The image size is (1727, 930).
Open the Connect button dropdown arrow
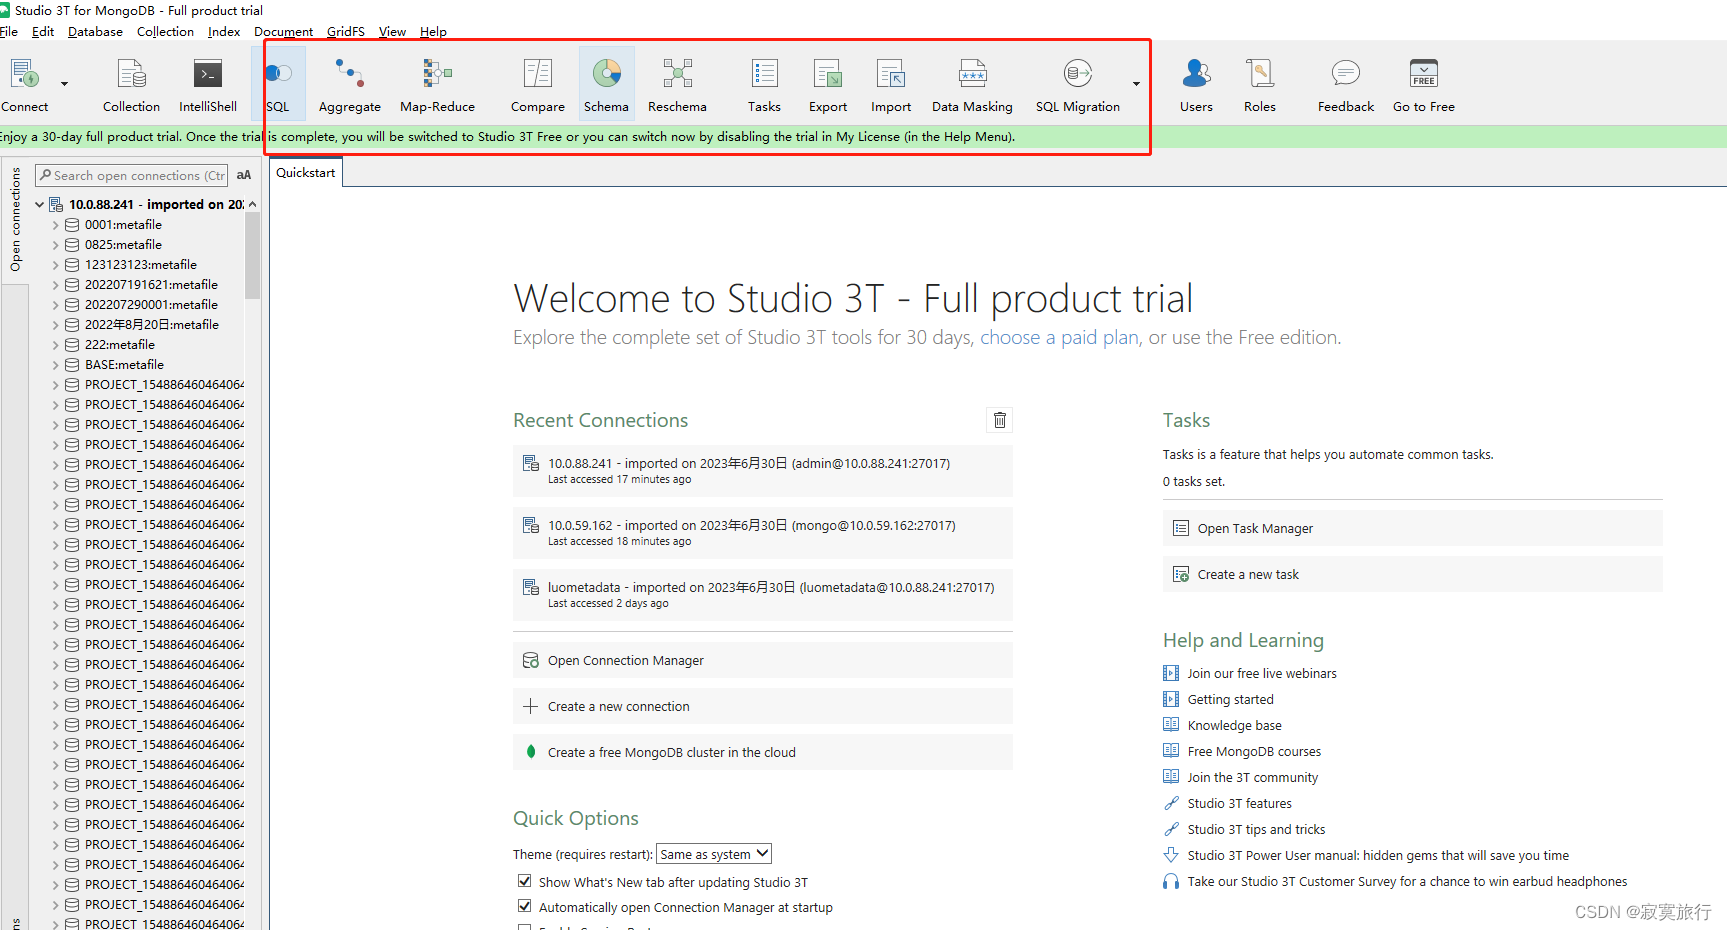click(x=64, y=84)
